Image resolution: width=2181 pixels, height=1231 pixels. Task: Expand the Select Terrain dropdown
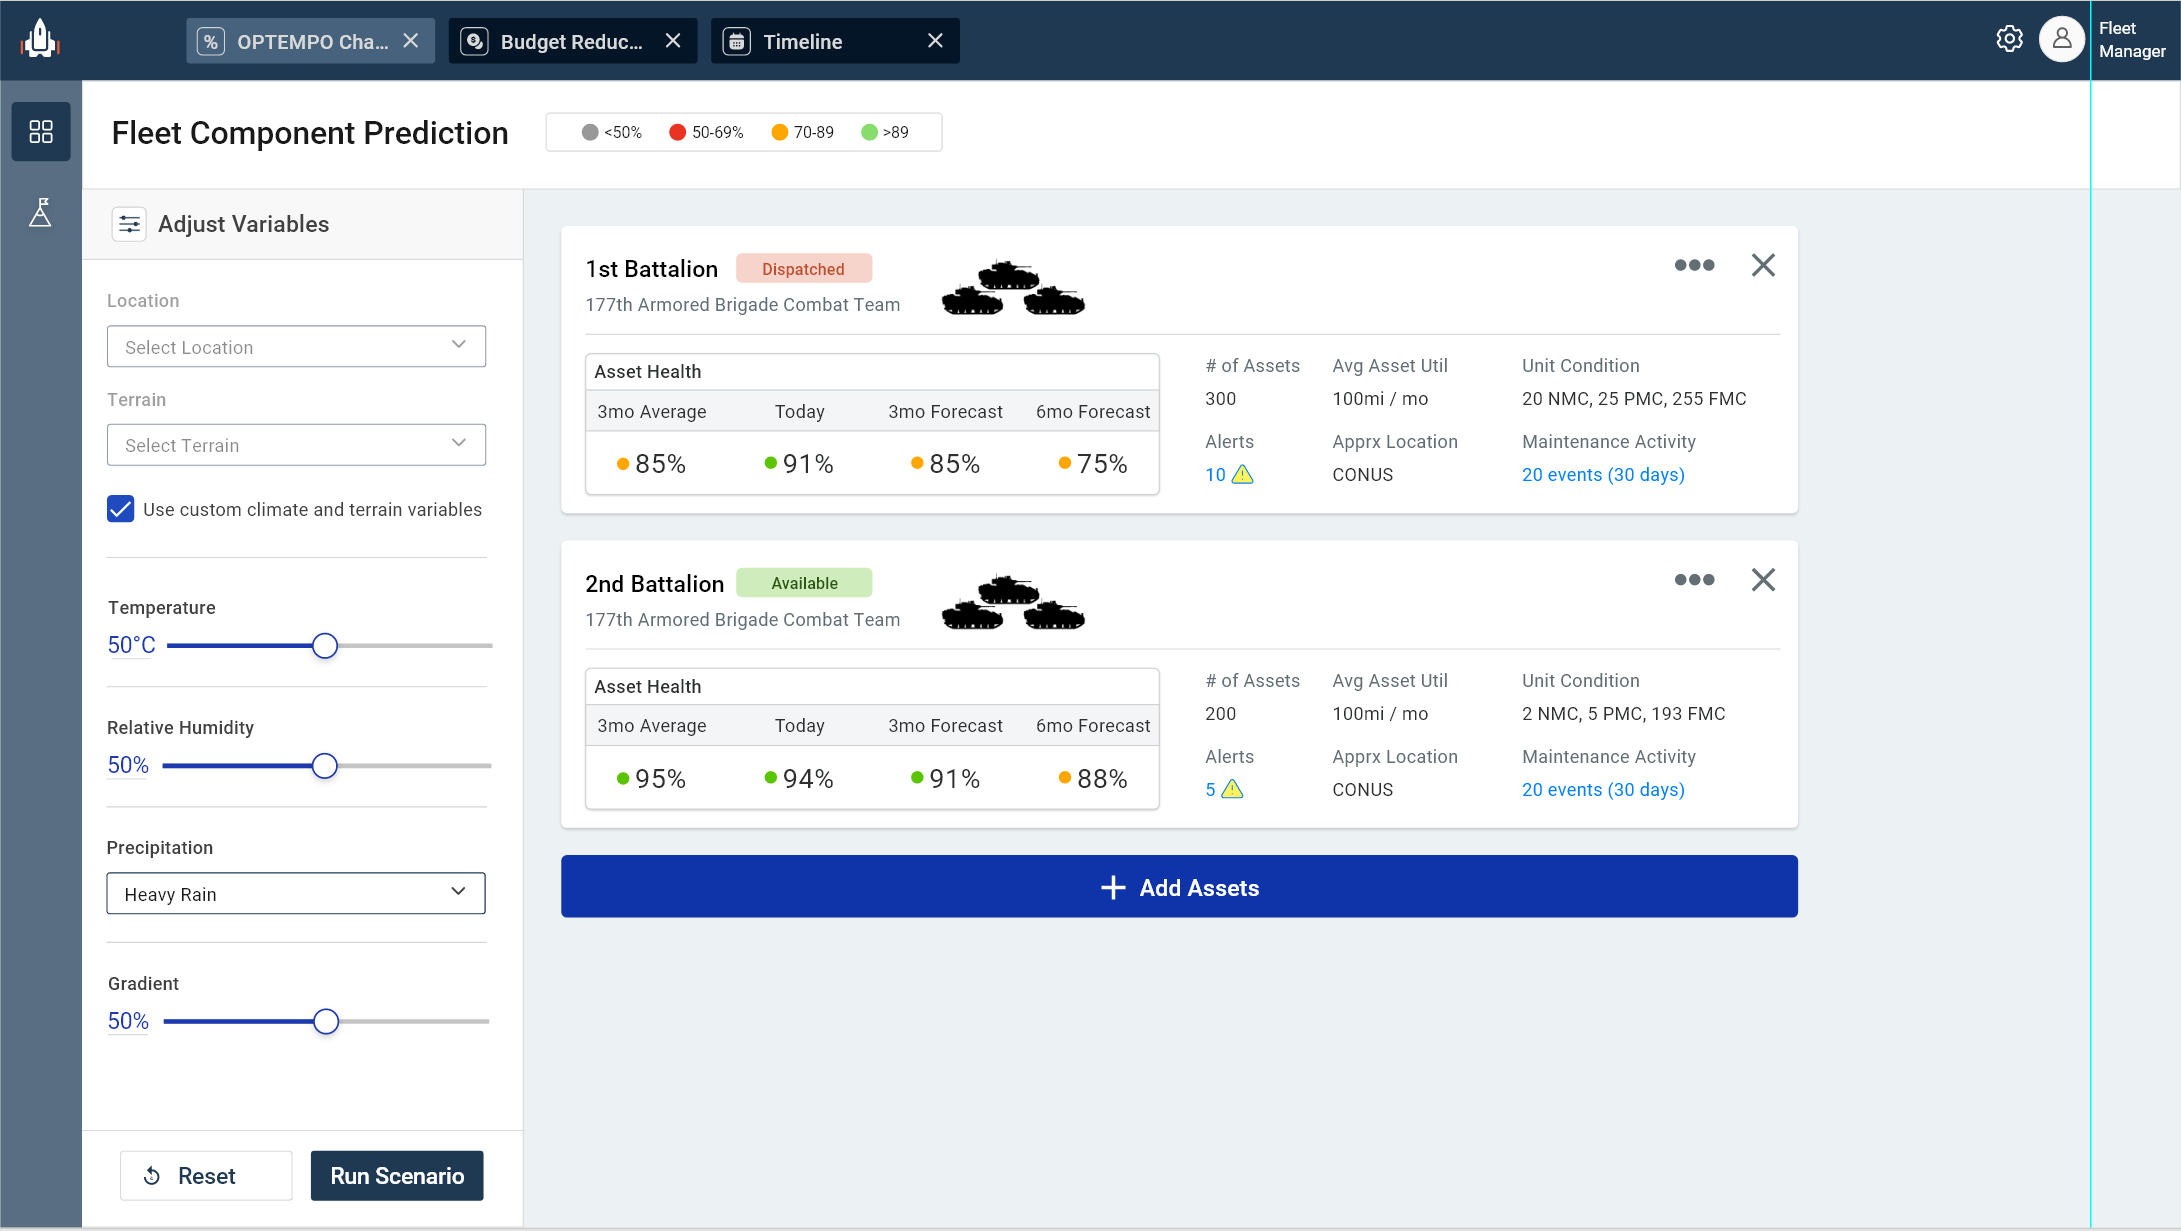click(x=296, y=444)
